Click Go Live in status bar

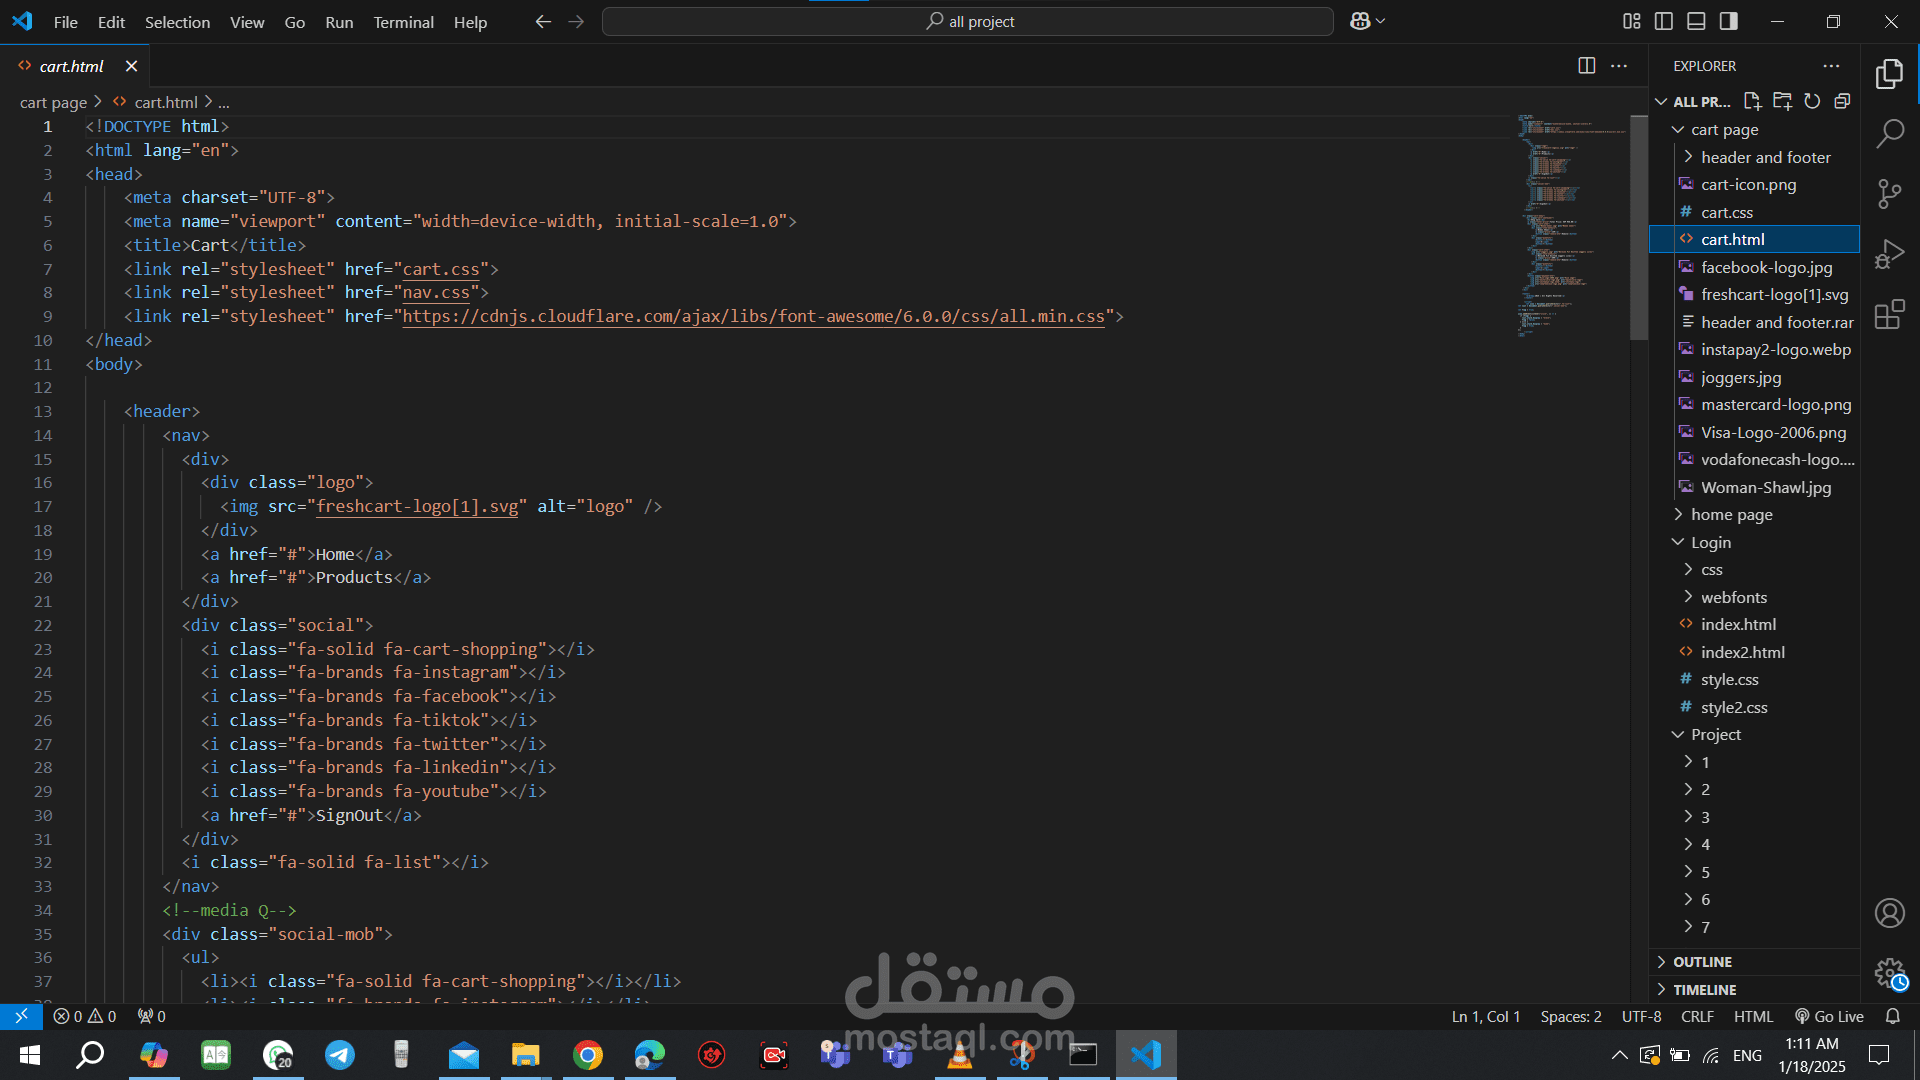point(1829,1016)
